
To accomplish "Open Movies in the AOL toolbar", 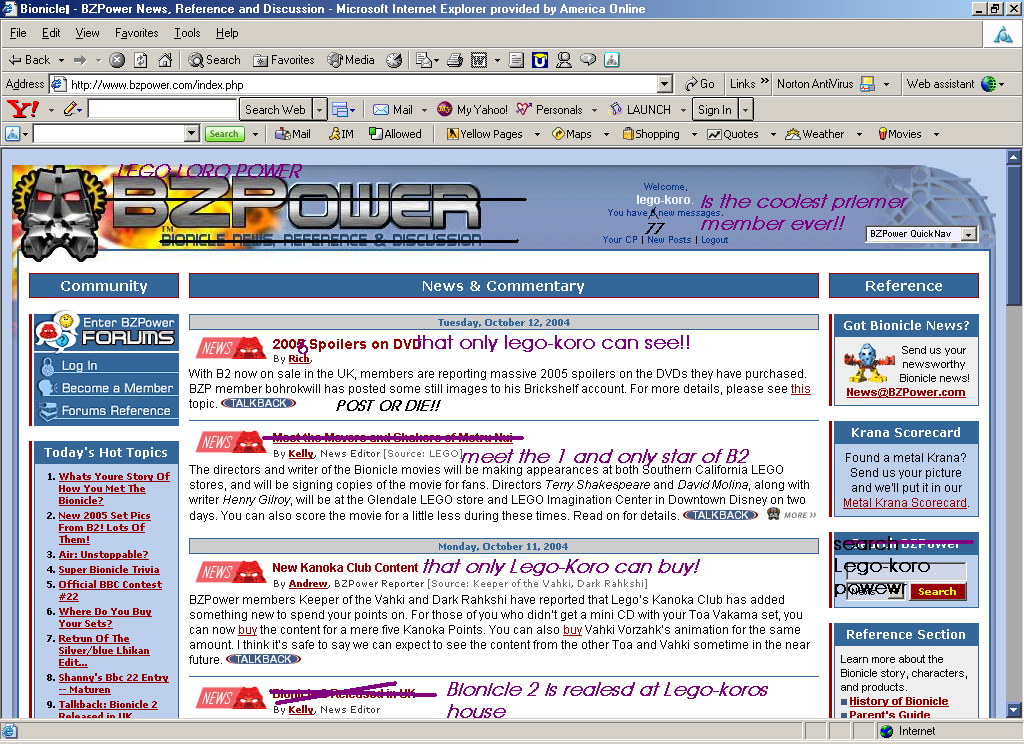I will click(x=900, y=134).
